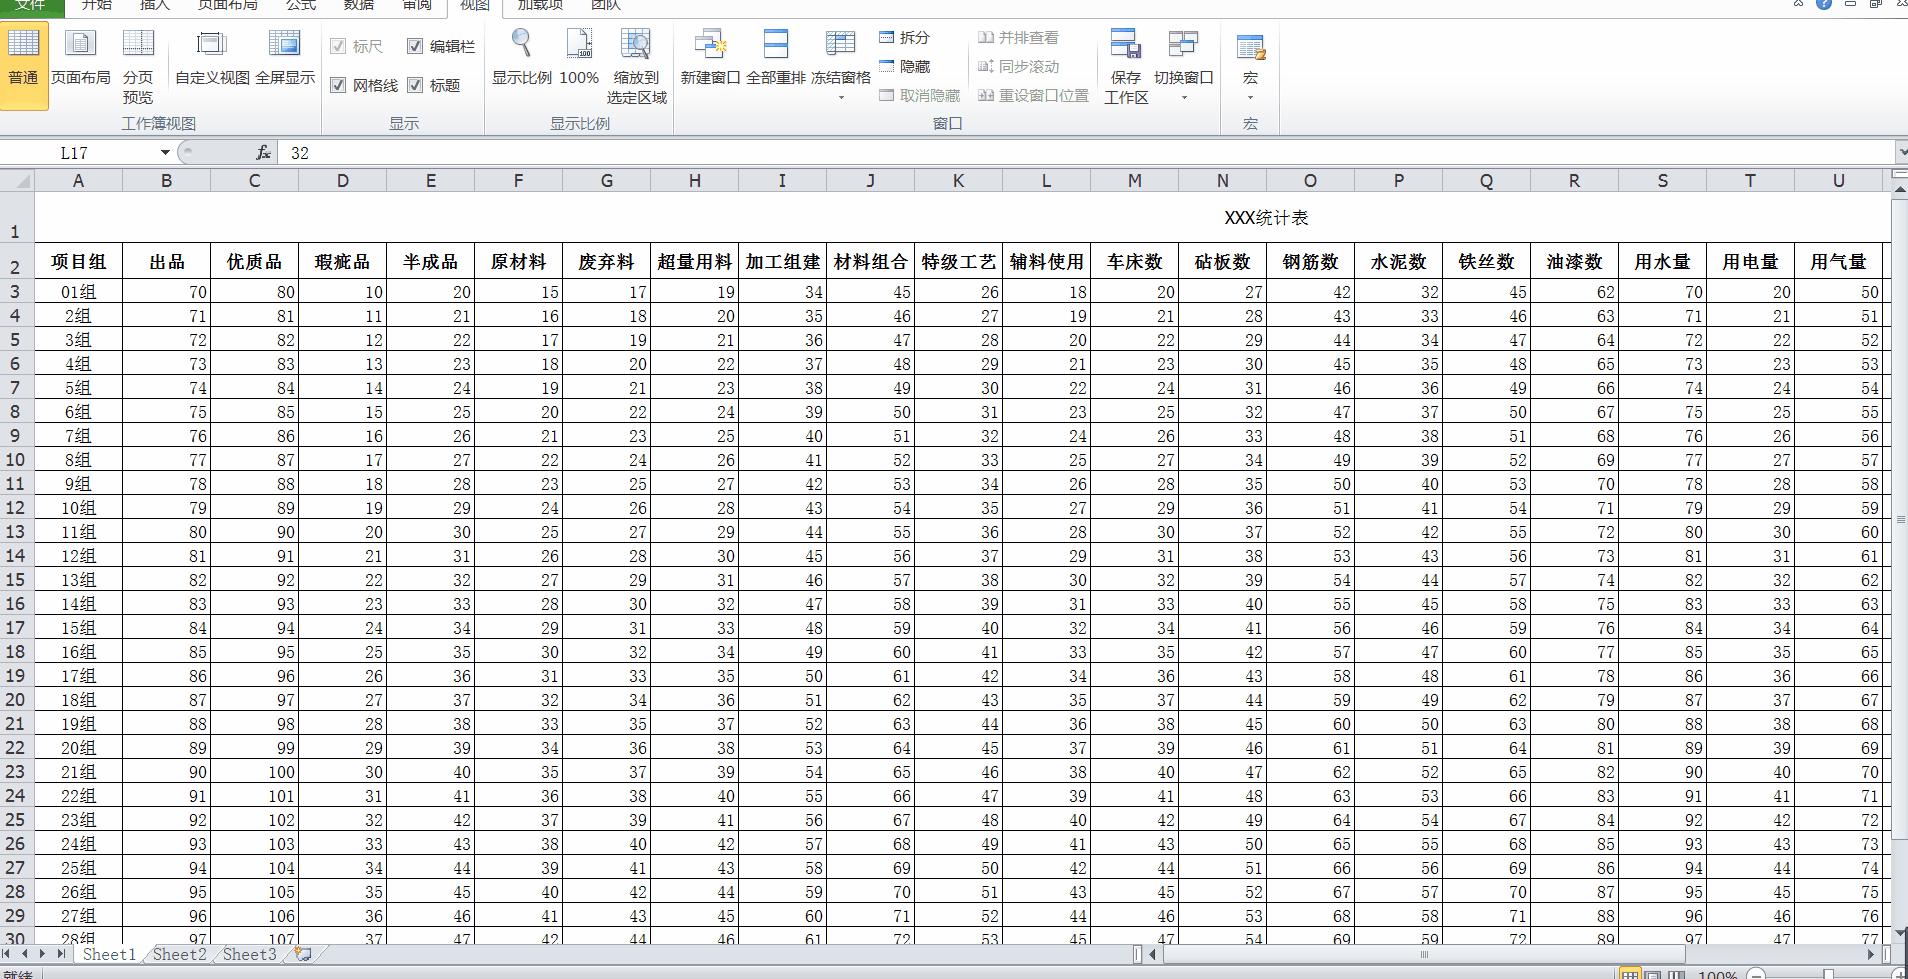Switch to Full Screen (全屏显示) view
1908x979 pixels.
(x=285, y=58)
